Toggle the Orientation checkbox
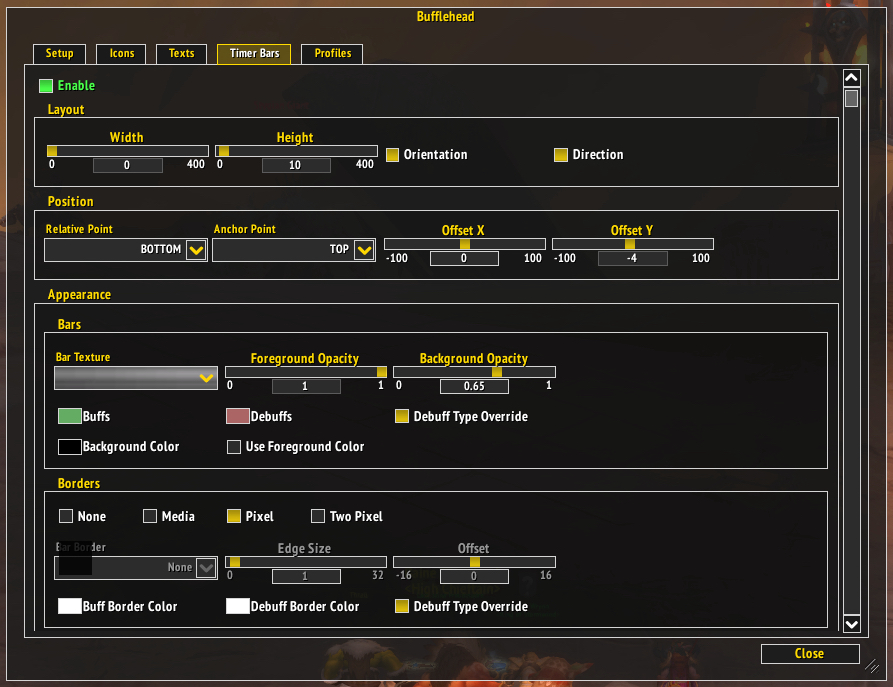893x687 pixels. pos(393,155)
